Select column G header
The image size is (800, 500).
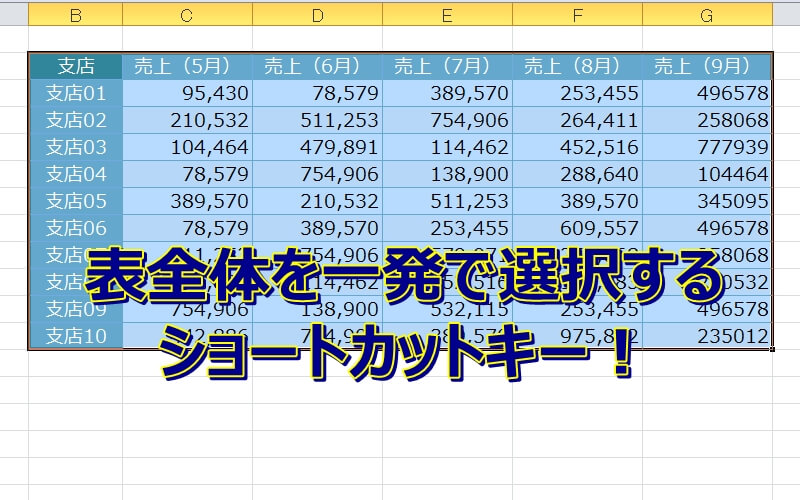707,15
